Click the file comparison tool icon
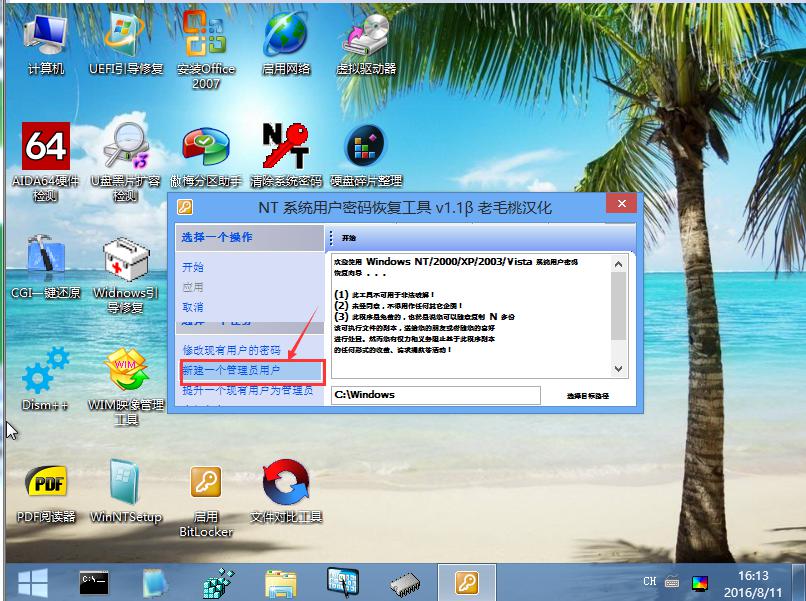 [x=285, y=490]
